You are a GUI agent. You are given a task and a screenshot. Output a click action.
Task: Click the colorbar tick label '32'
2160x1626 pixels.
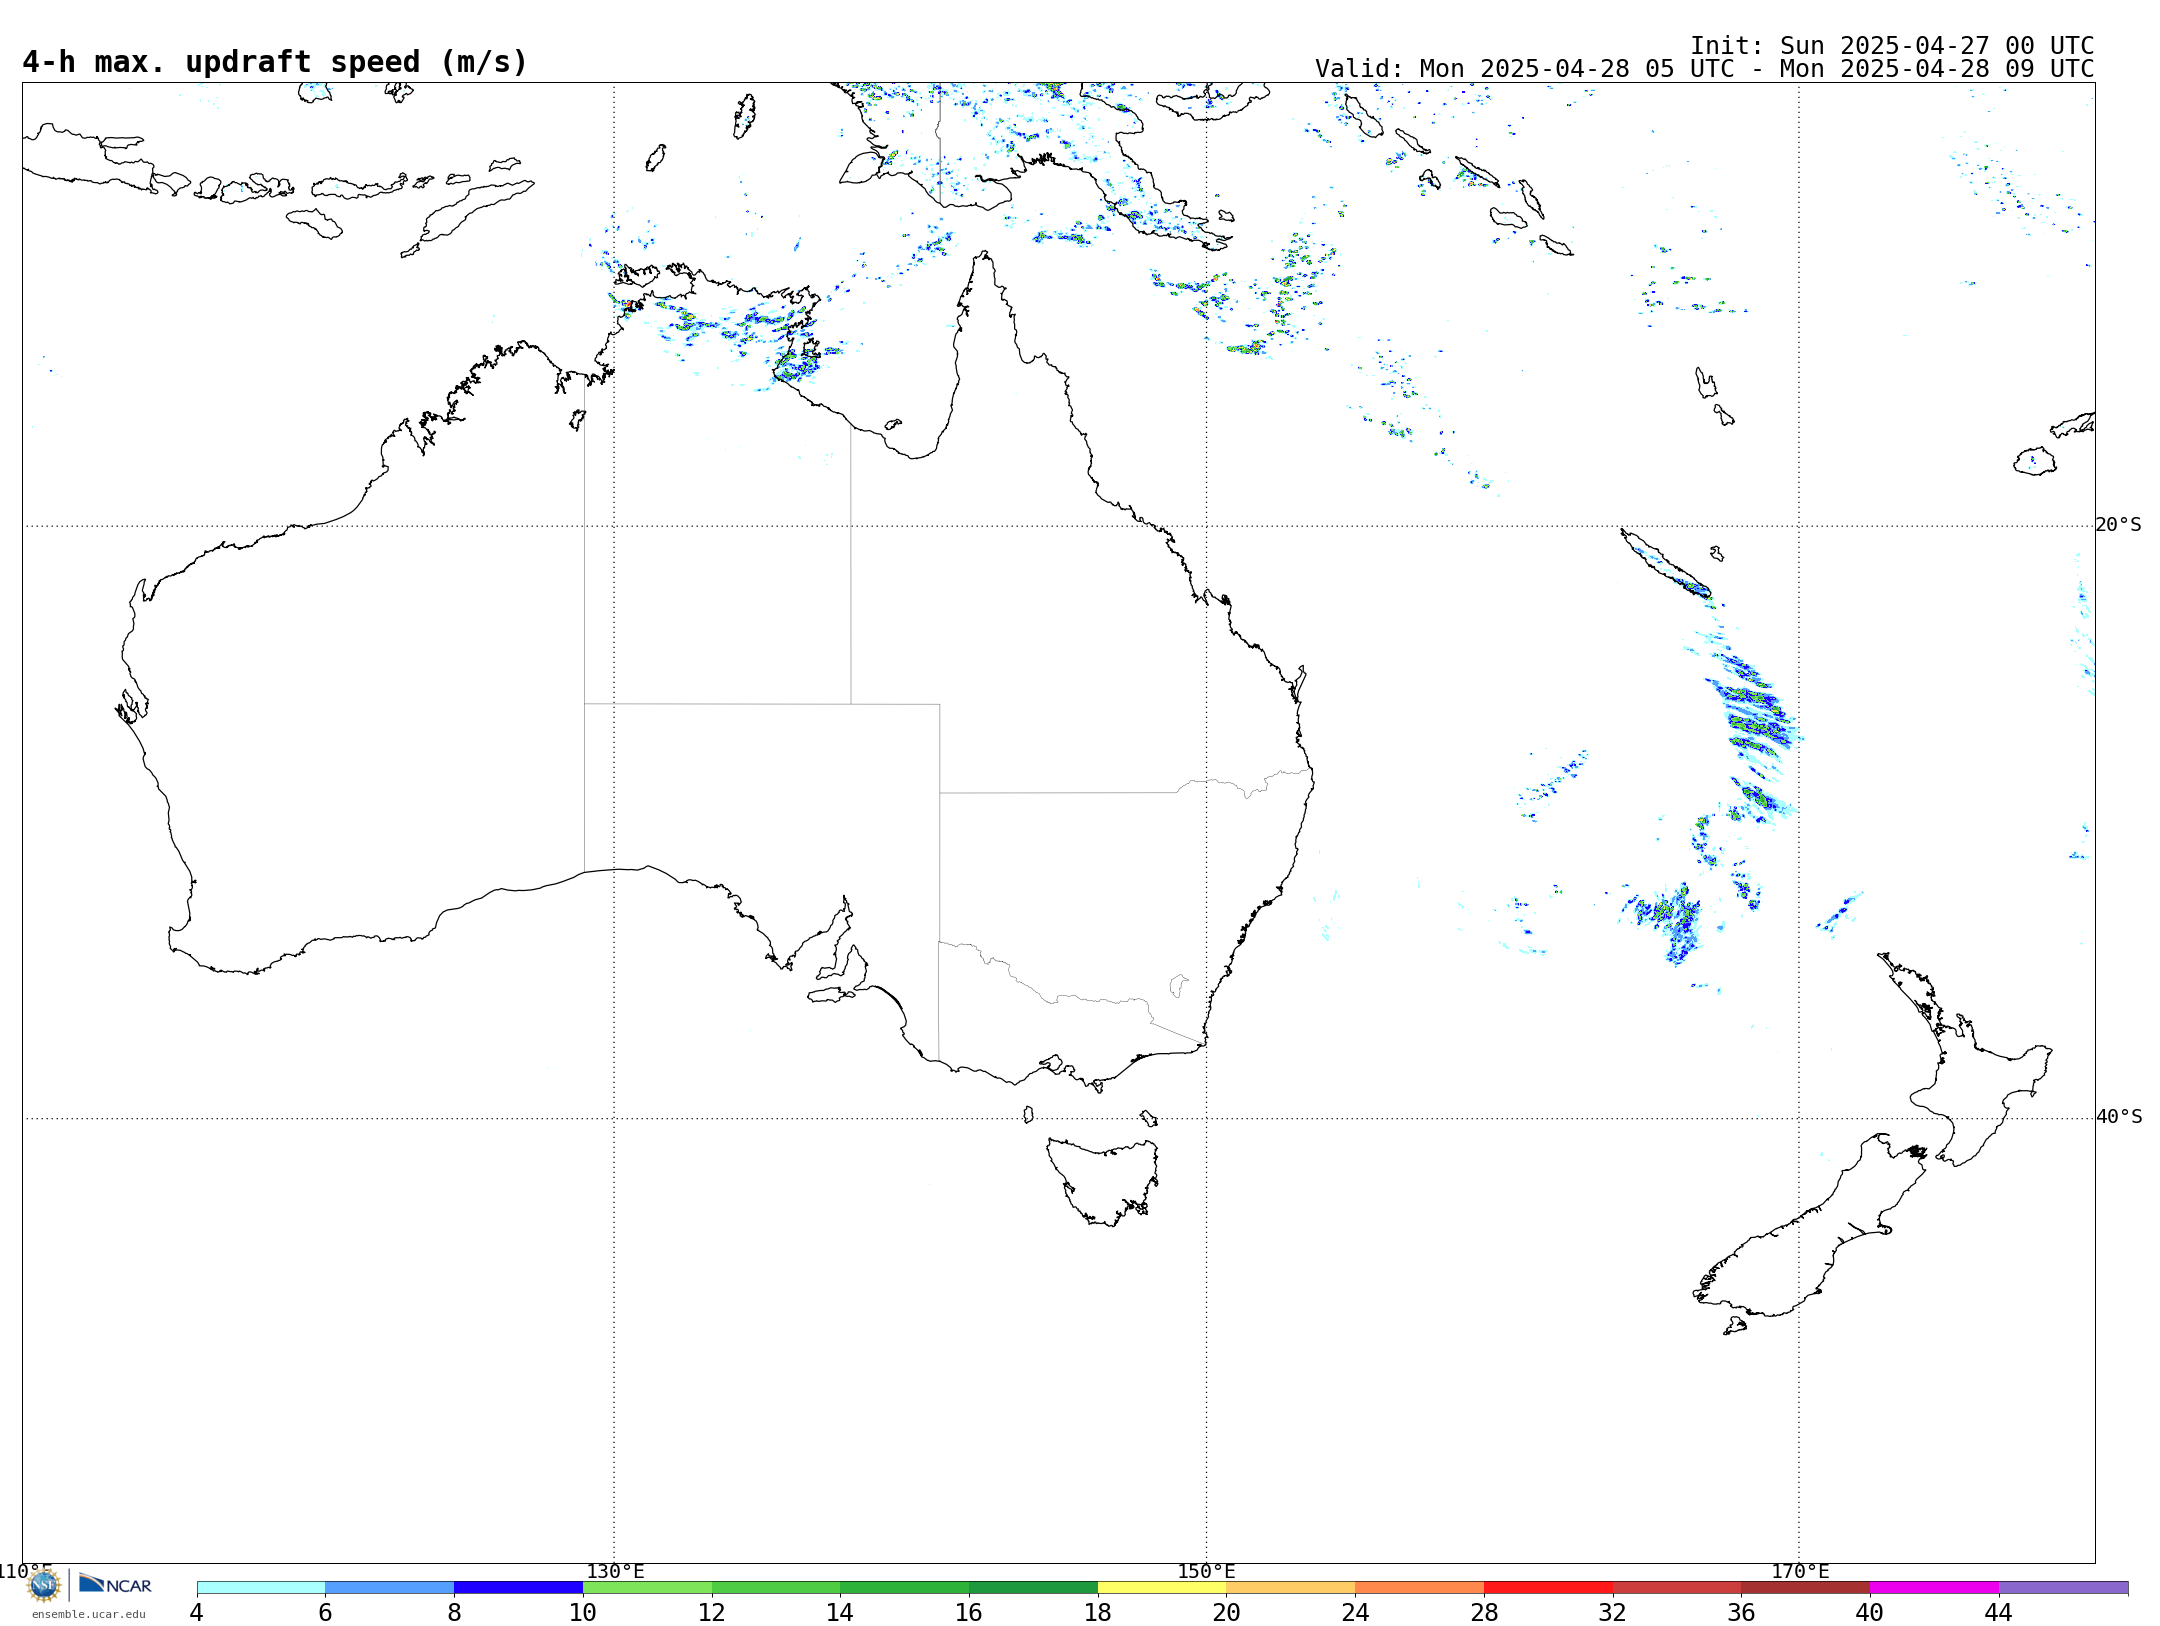click(1613, 1613)
